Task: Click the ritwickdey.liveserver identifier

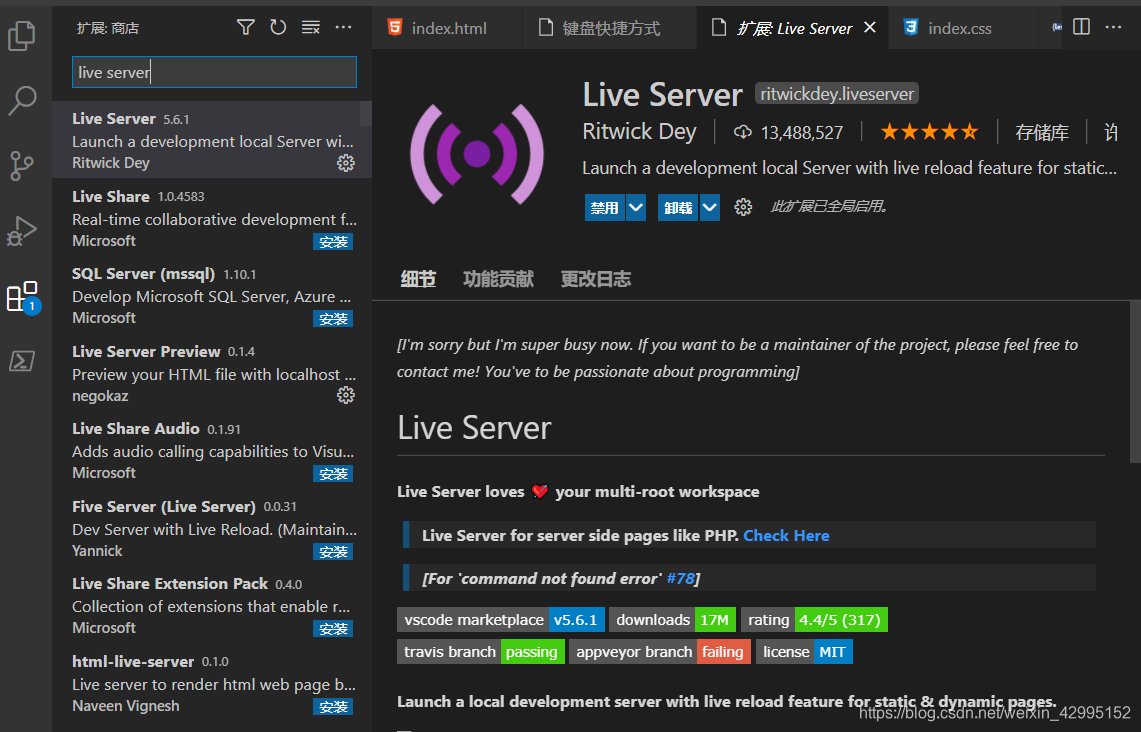Action: 837,94
